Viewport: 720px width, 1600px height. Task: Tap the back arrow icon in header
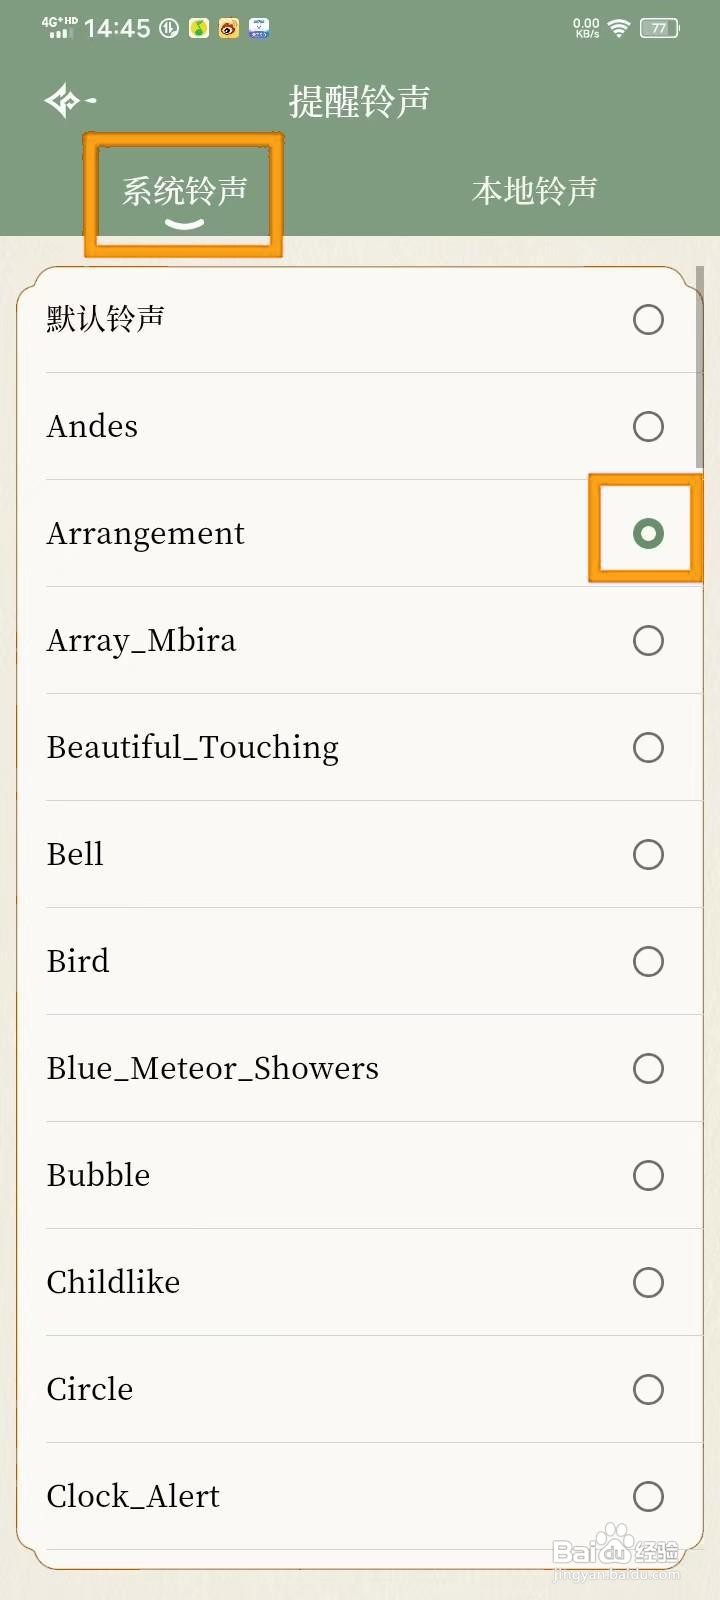[69, 100]
